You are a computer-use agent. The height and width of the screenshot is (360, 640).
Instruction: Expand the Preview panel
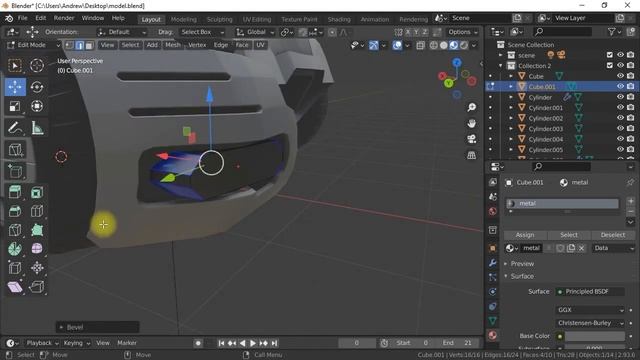pos(522,264)
